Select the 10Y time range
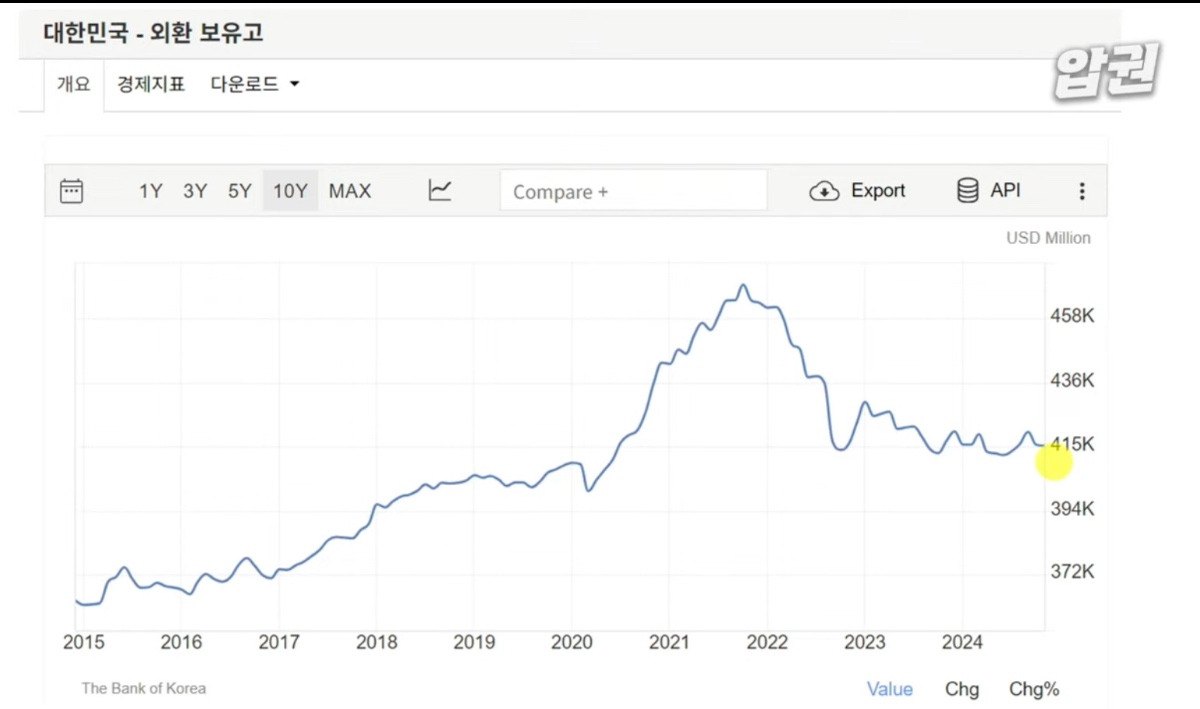The height and width of the screenshot is (709, 1200). click(x=290, y=191)
